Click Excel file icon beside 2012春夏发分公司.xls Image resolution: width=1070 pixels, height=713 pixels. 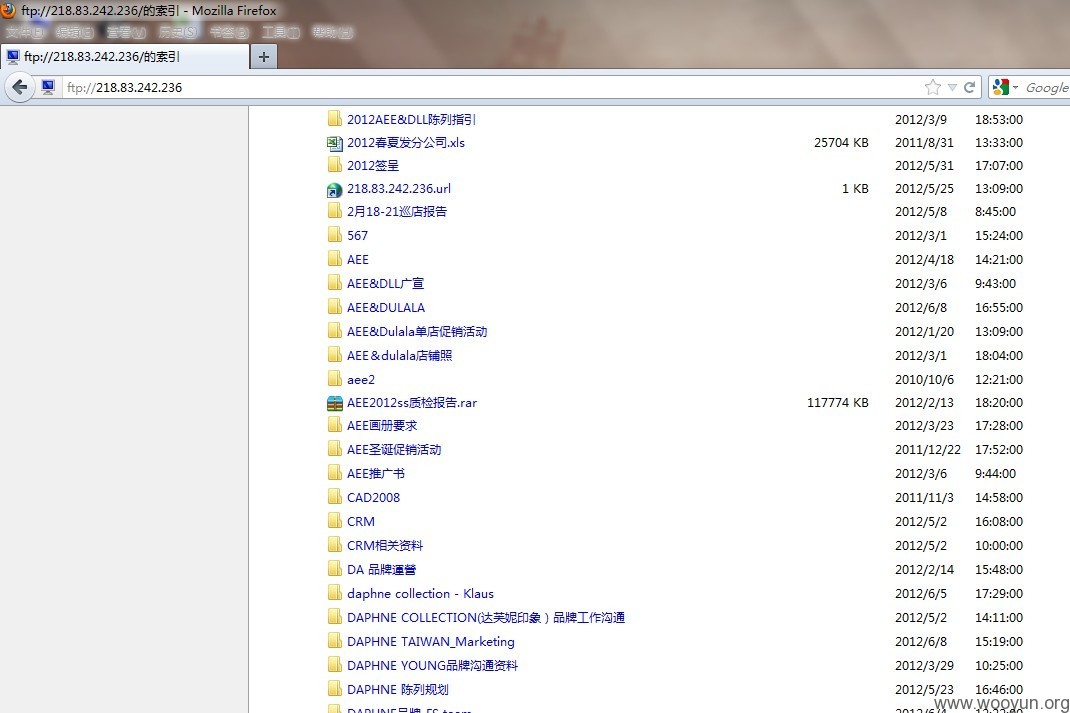pyautogui.click(x=334, y=143)
